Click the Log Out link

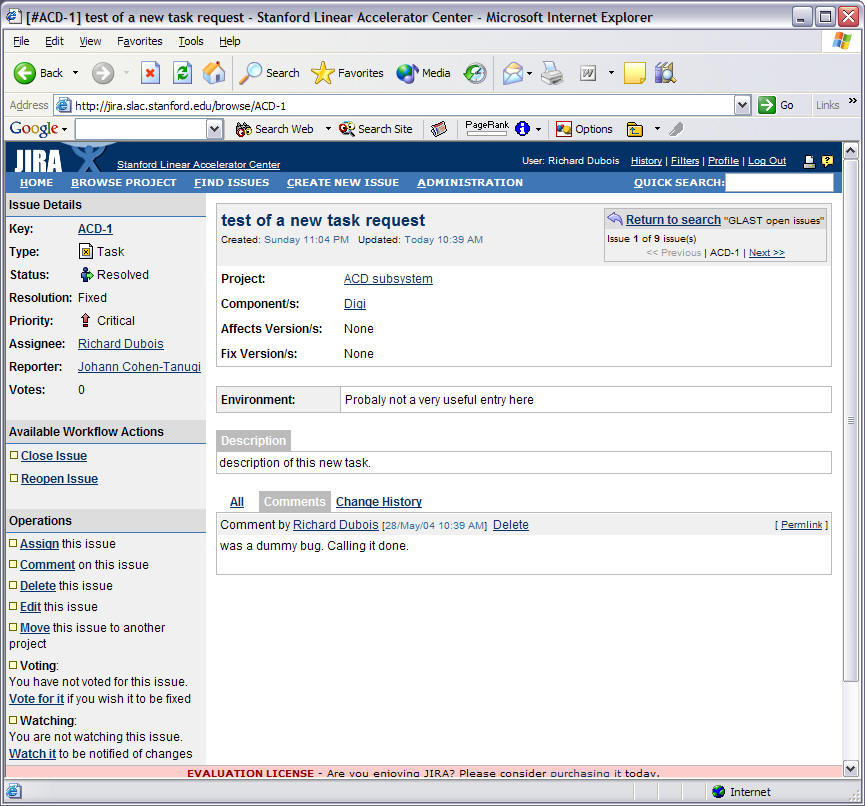click(767, 161)
